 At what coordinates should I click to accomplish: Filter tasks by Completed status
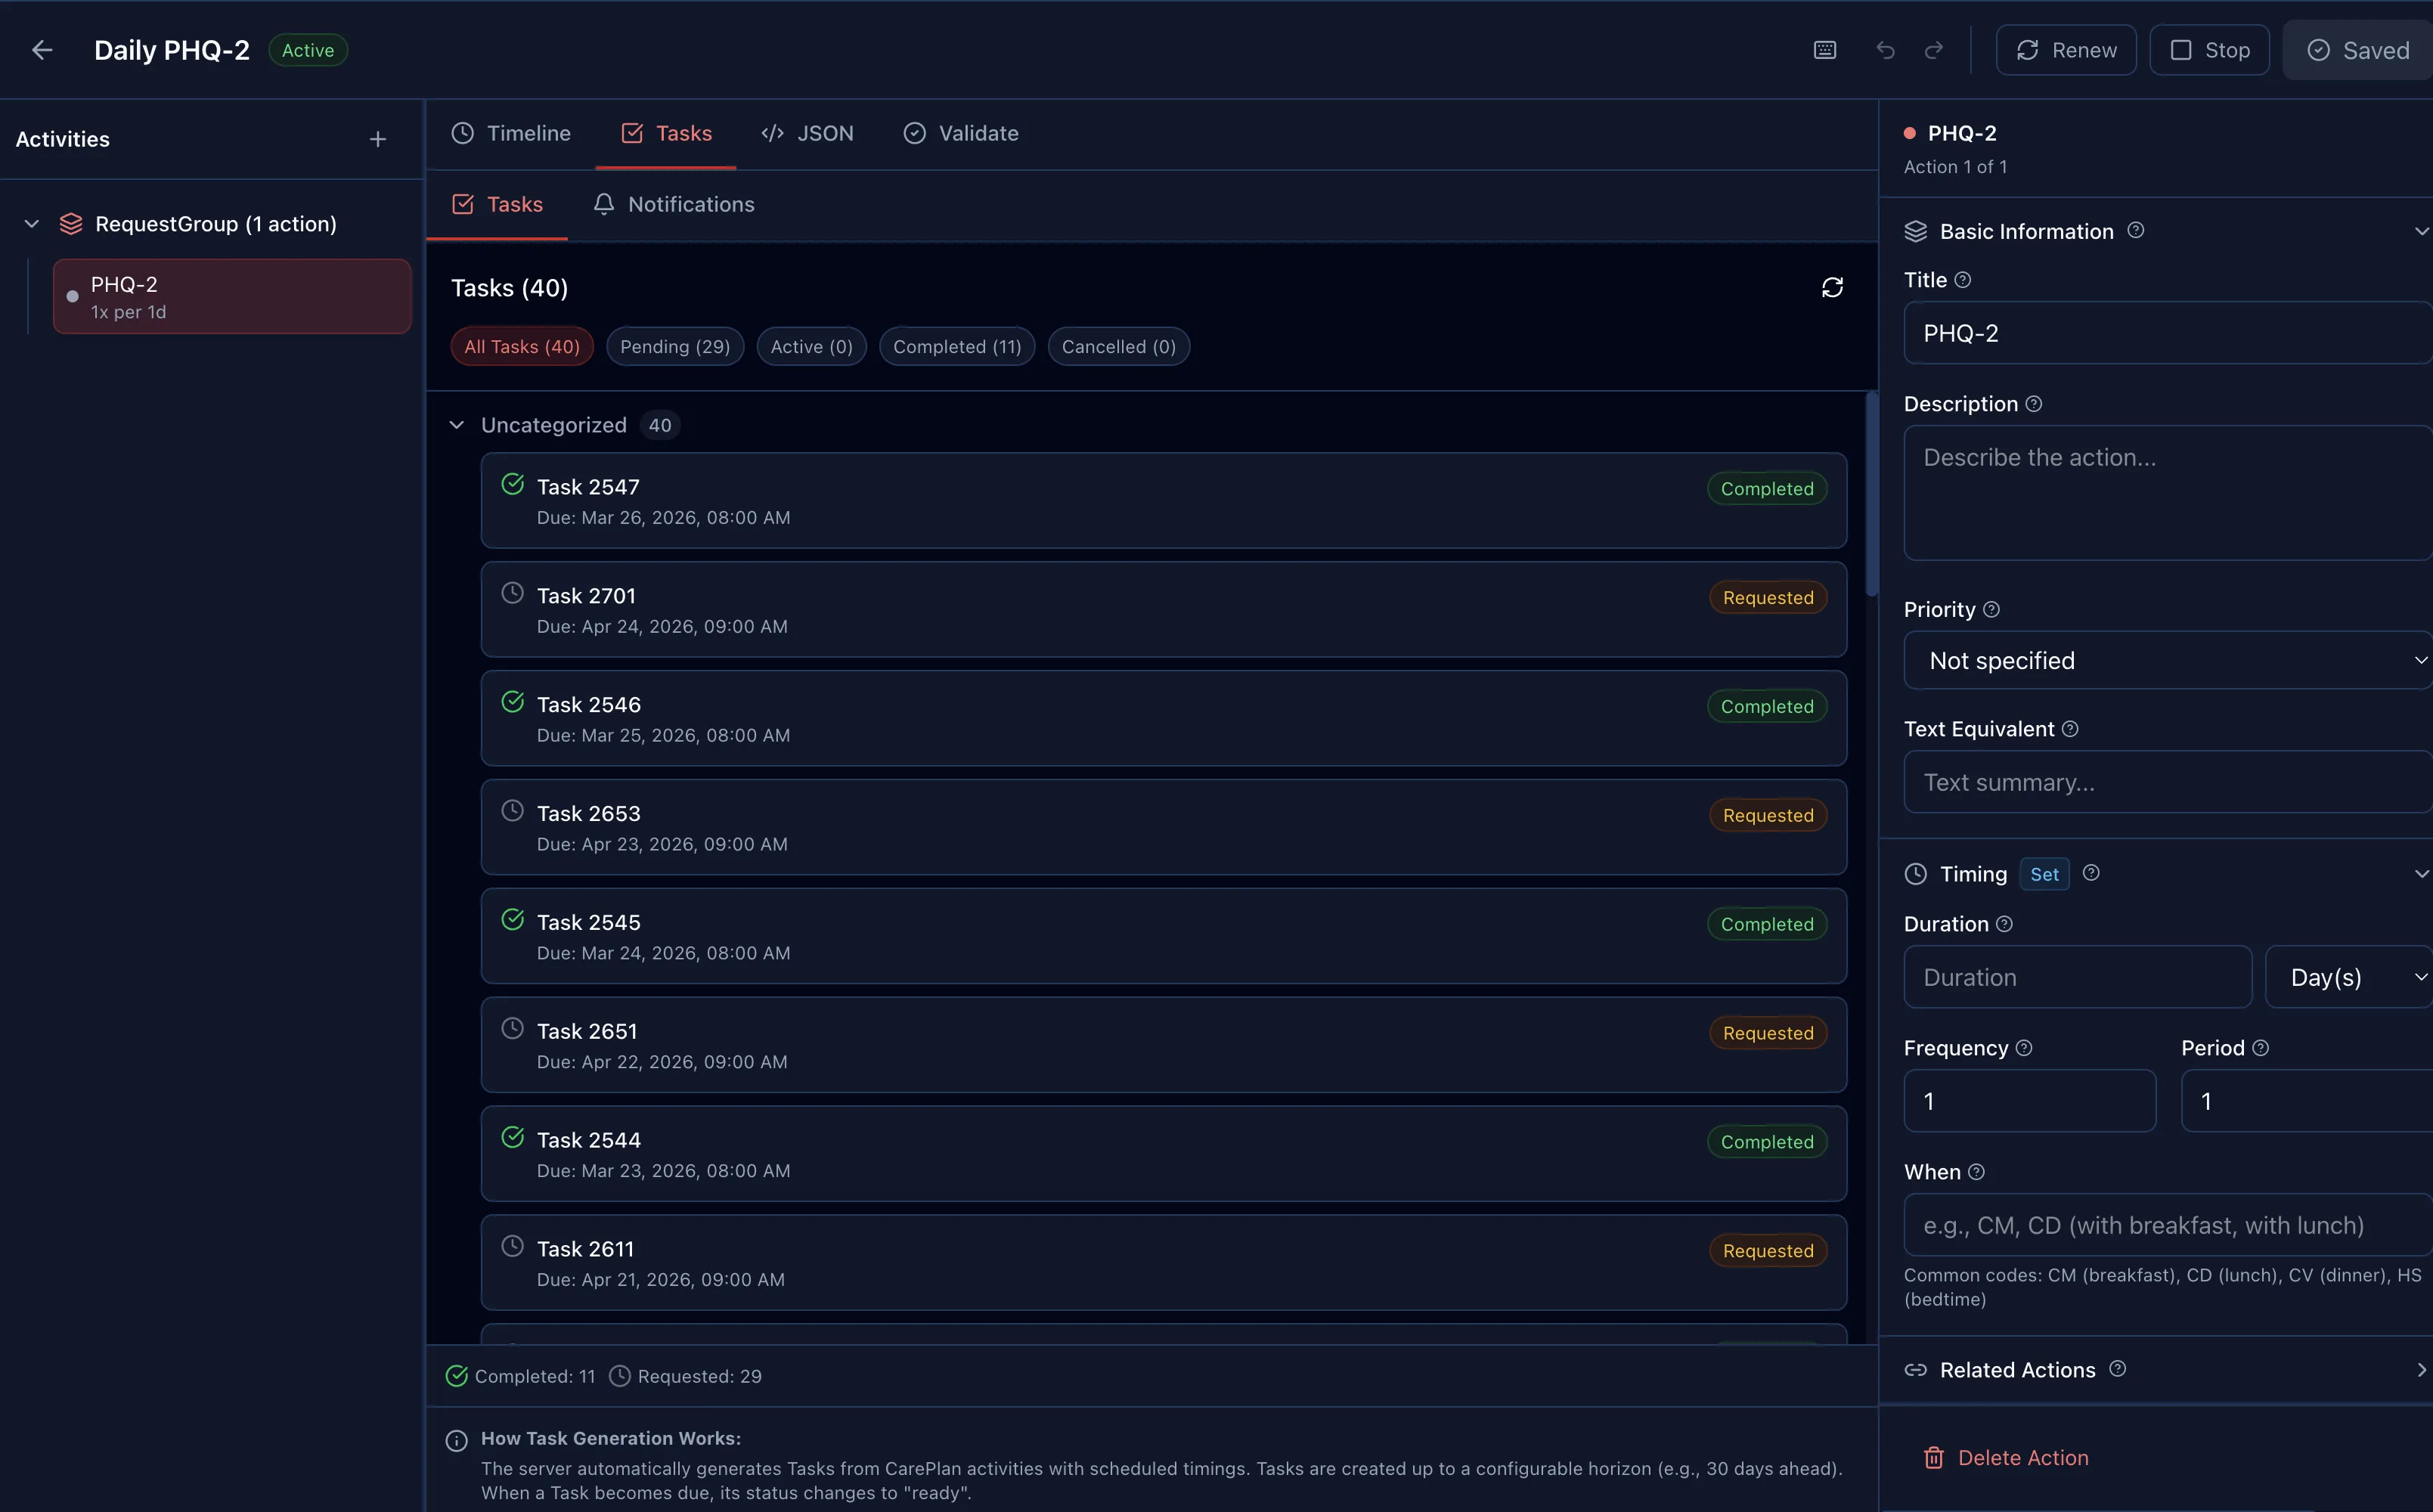click(956, 346)
